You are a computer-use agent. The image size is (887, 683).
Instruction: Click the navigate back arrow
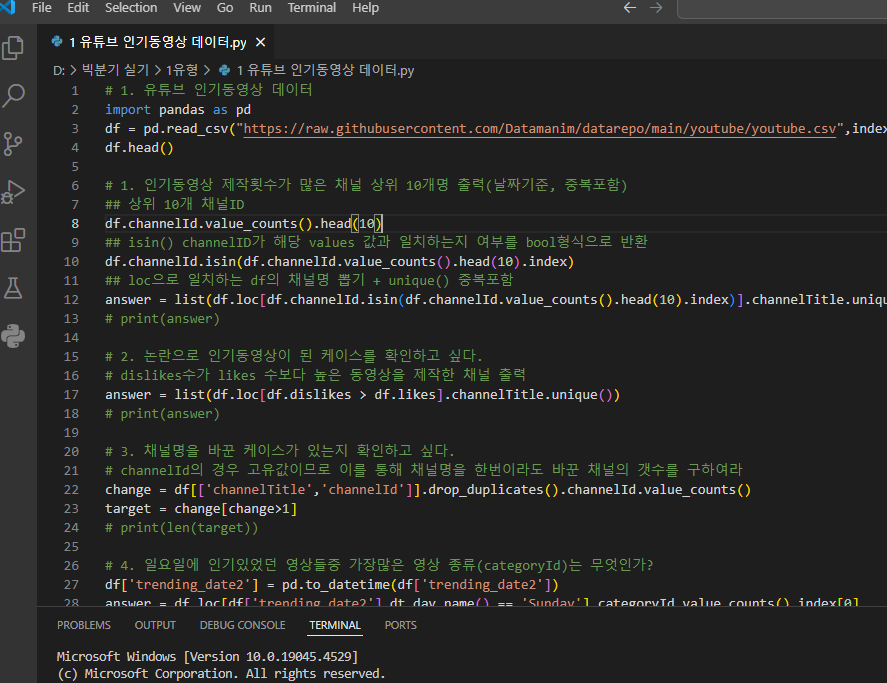(x=629, y=7)
